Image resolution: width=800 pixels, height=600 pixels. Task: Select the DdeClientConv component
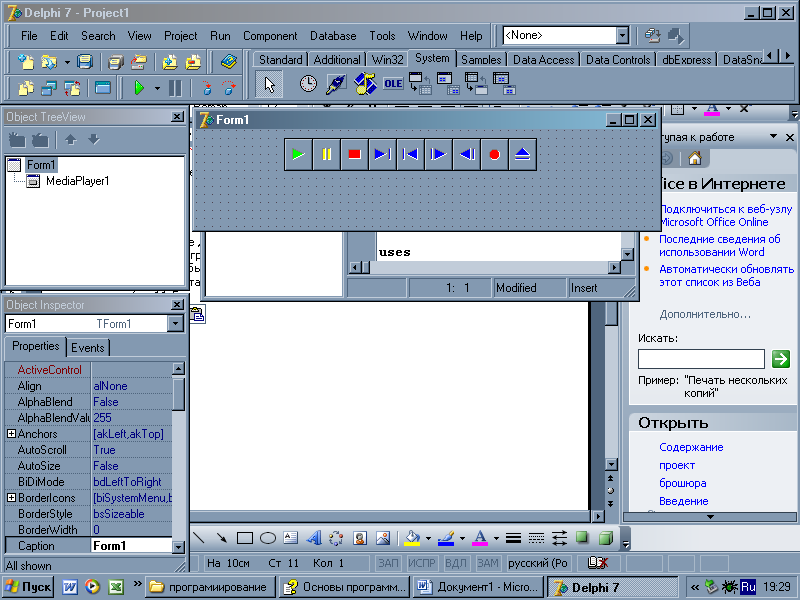420,84
